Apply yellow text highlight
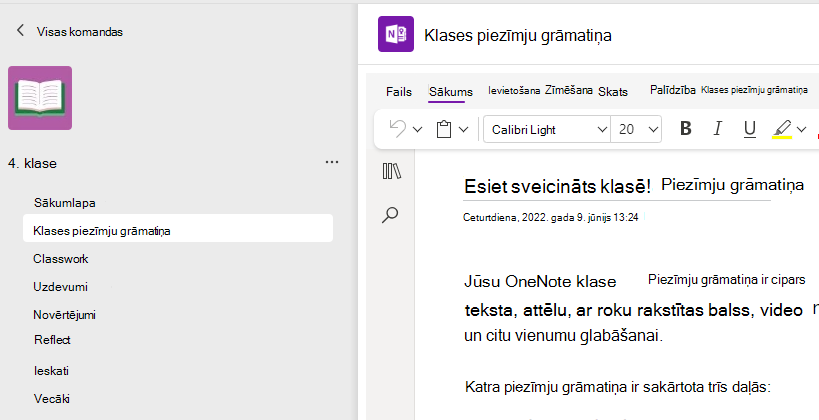Screen dimensions: 819x420 click(782, 129)
